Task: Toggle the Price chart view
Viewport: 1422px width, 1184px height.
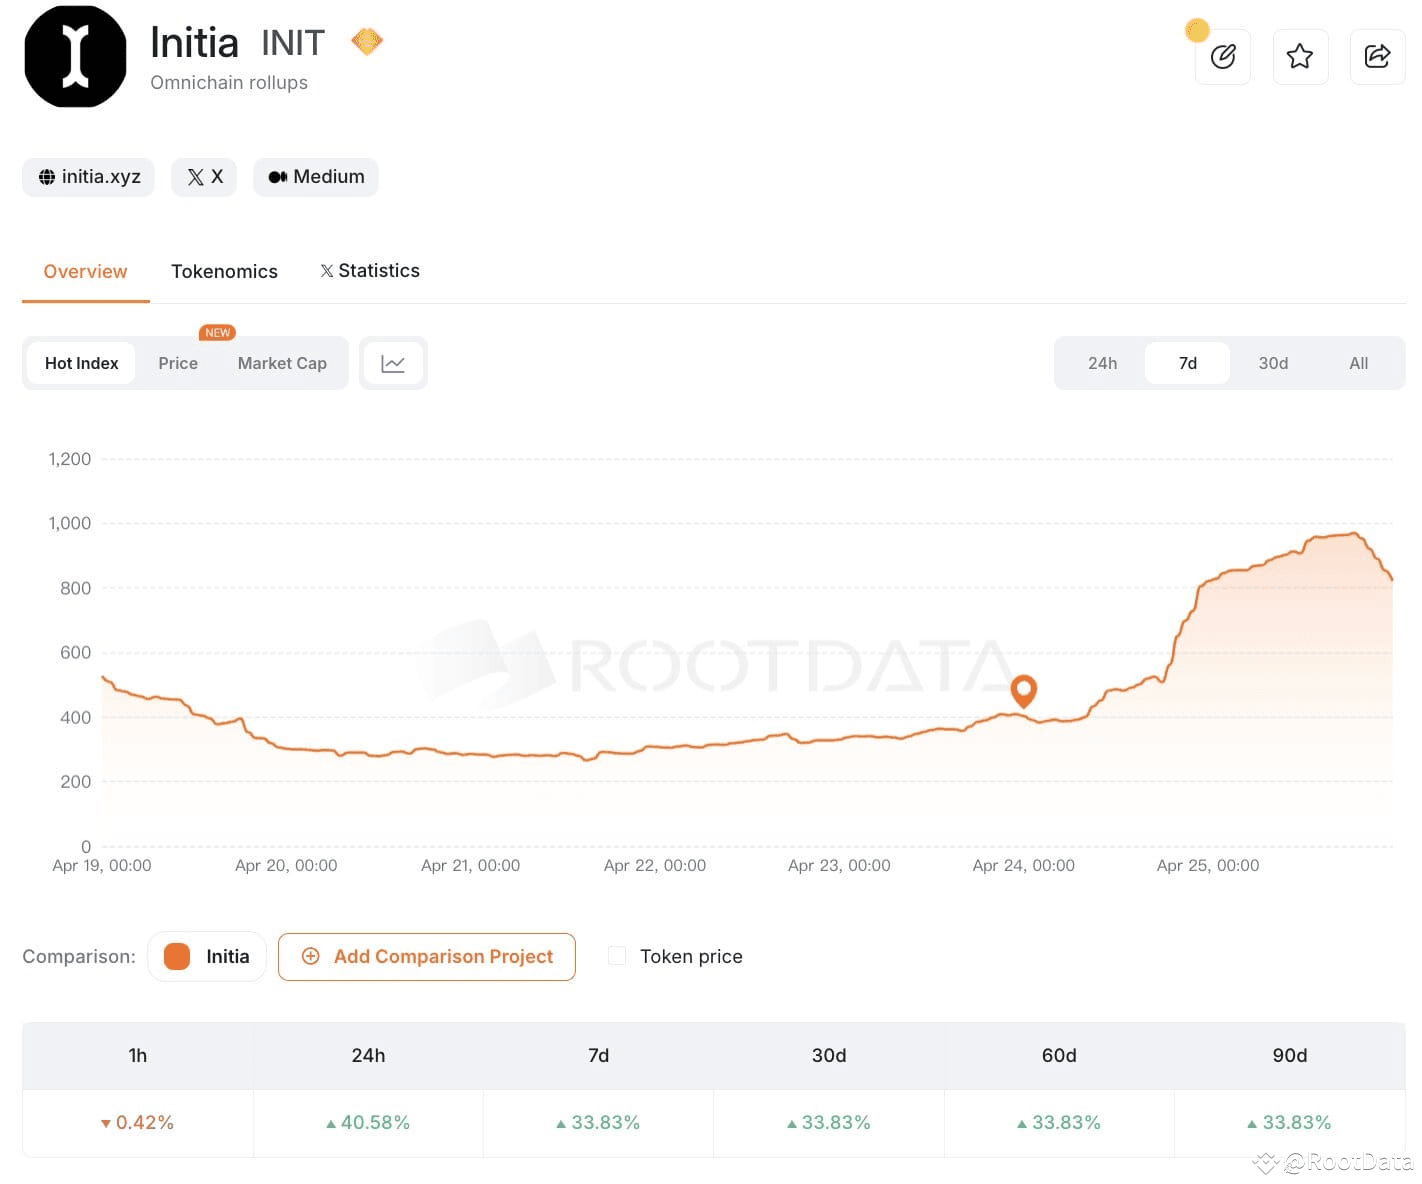Action: coord(178,363)
